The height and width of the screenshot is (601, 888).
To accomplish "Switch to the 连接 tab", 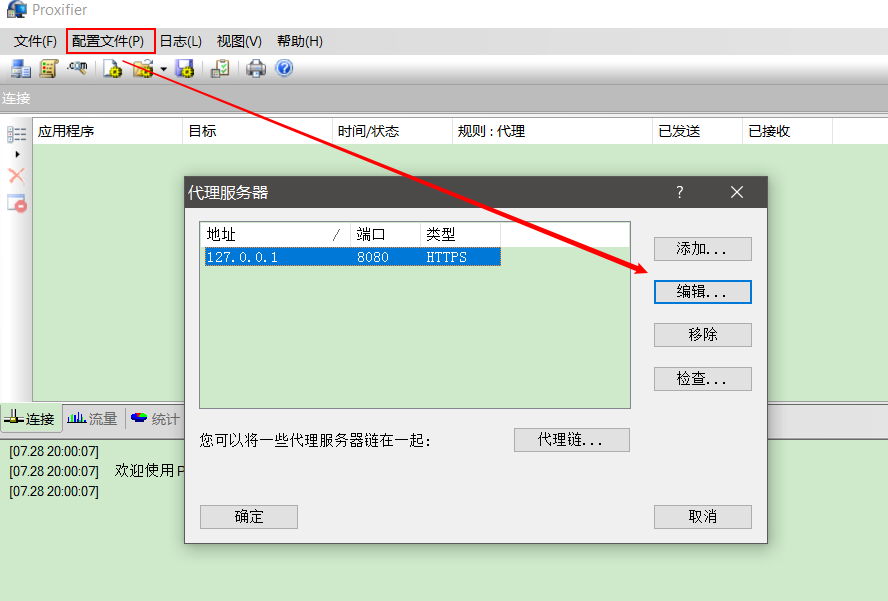I will [x=30, y=419].
